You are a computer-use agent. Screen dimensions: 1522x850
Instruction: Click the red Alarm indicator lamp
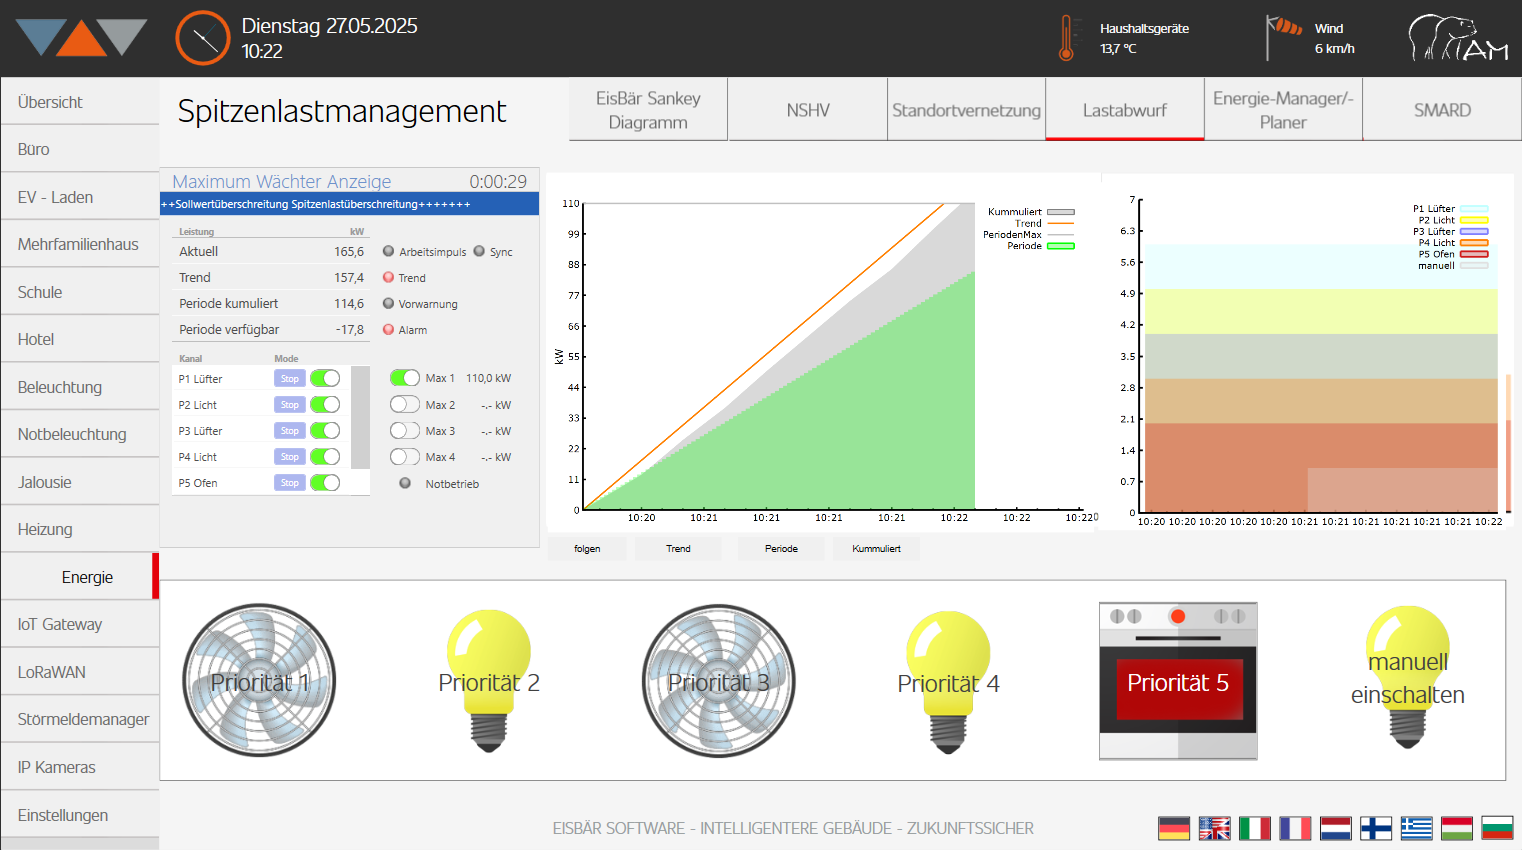point(388,329)
